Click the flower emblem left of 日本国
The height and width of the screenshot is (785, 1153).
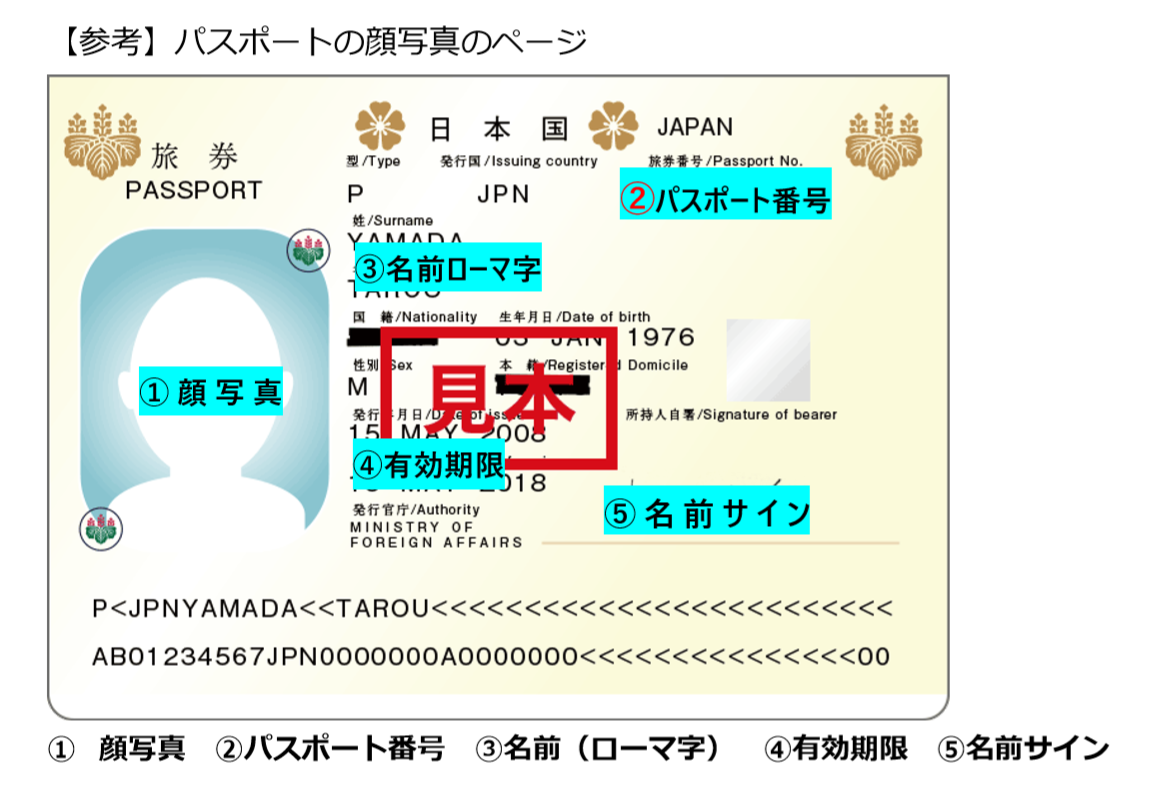coord(380,126)
